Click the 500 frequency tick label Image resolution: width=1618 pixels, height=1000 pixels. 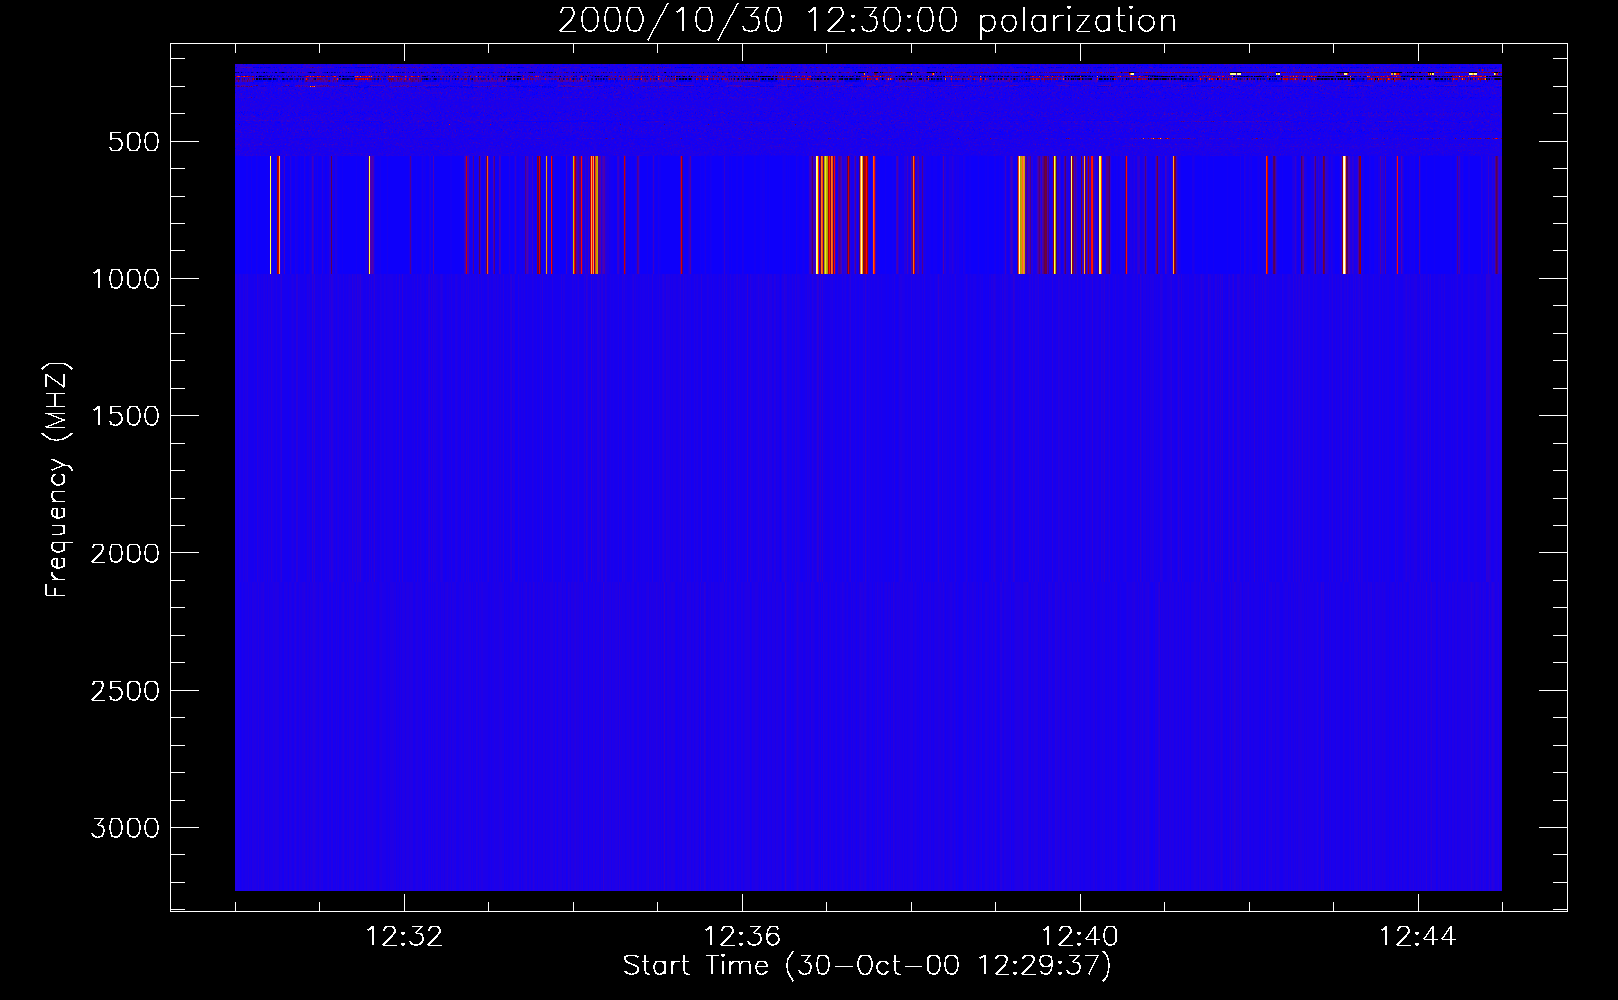coord(134,142)
